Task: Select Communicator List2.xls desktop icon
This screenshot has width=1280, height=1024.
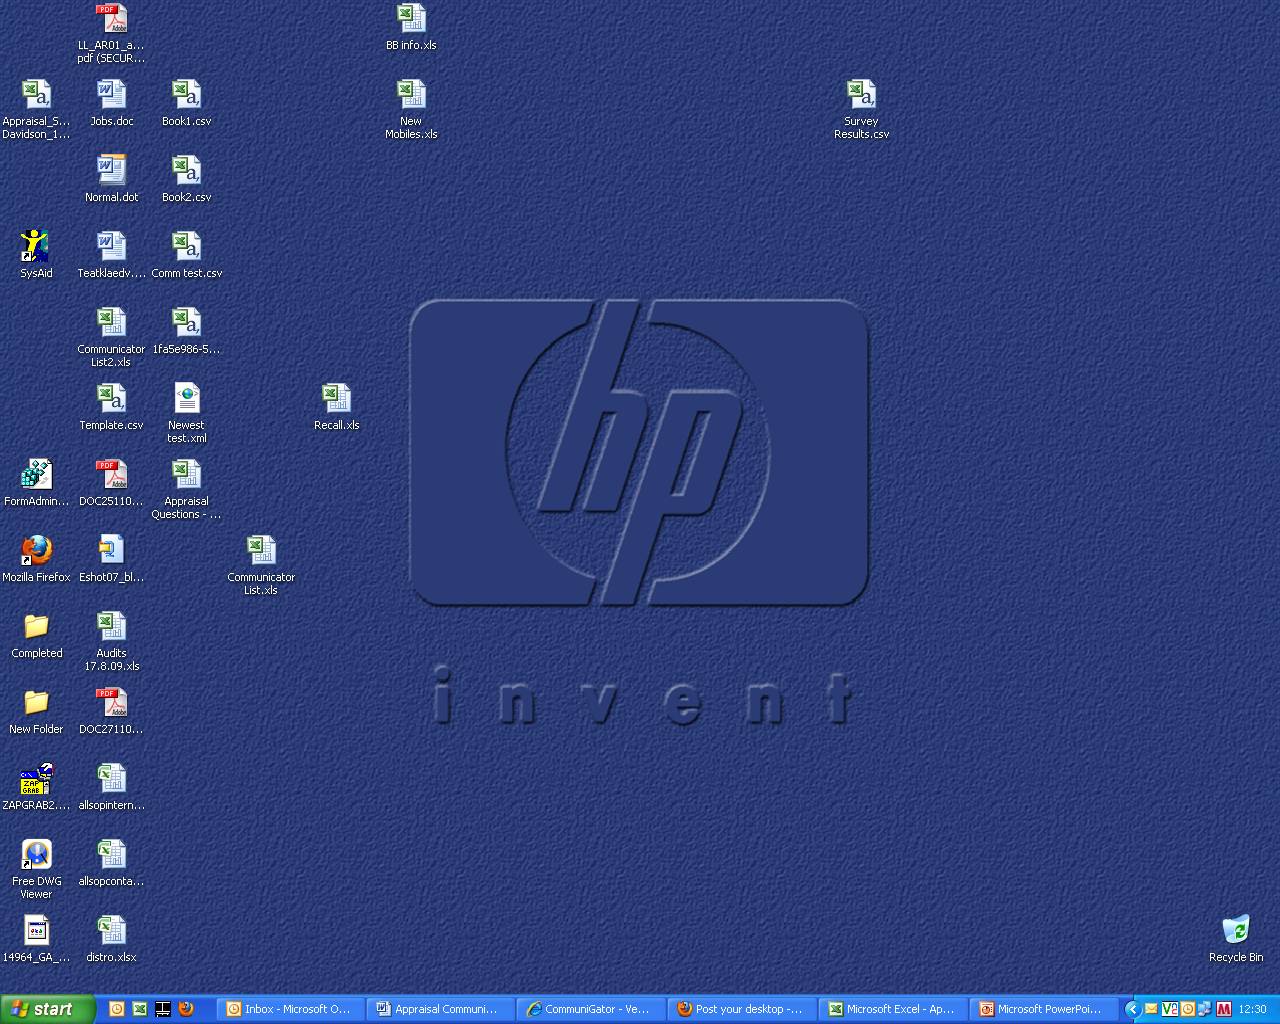Action: point(112,337)
